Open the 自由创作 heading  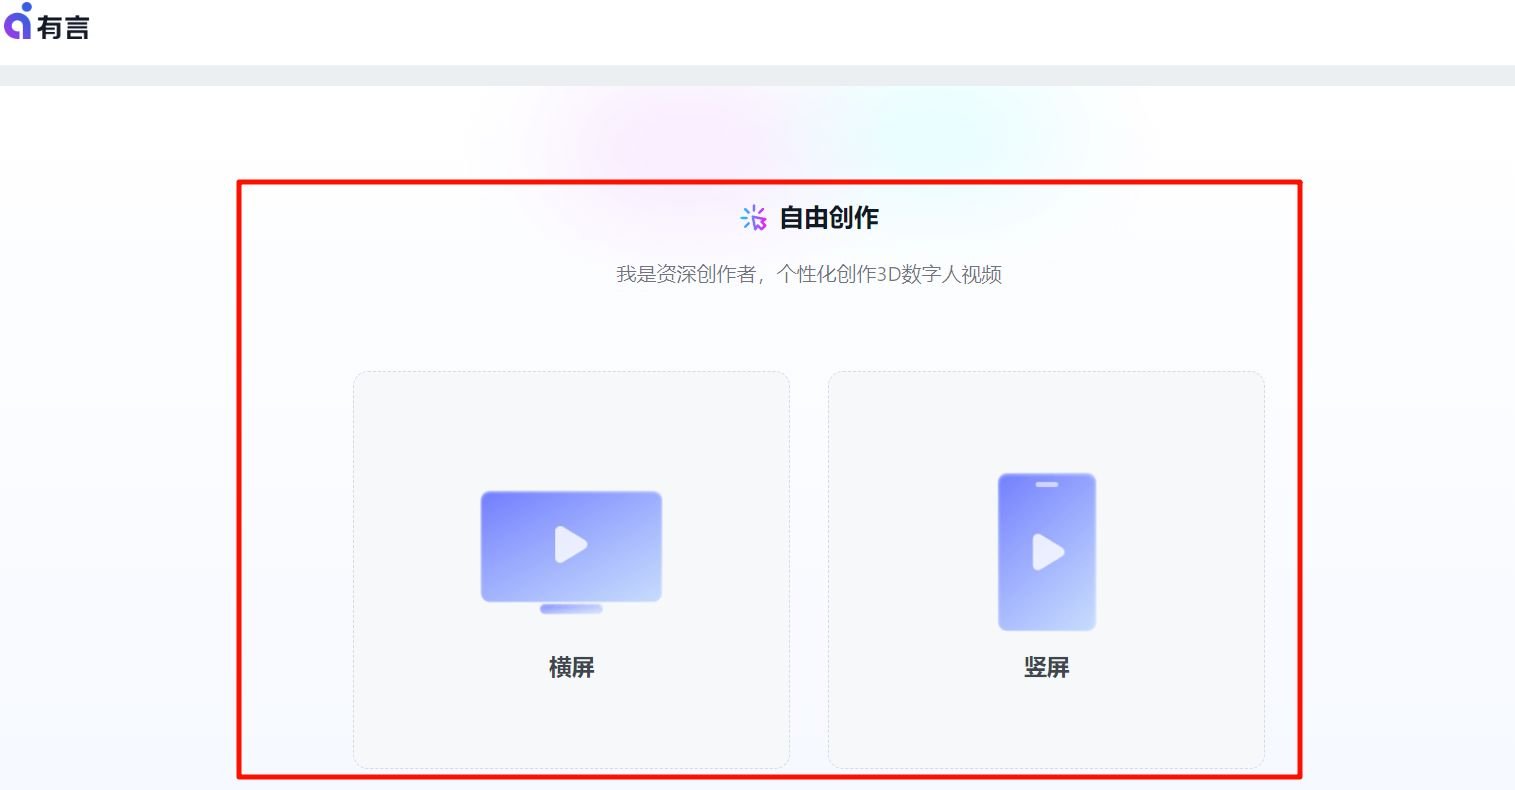pyautogui.click(x=828, y=217)
